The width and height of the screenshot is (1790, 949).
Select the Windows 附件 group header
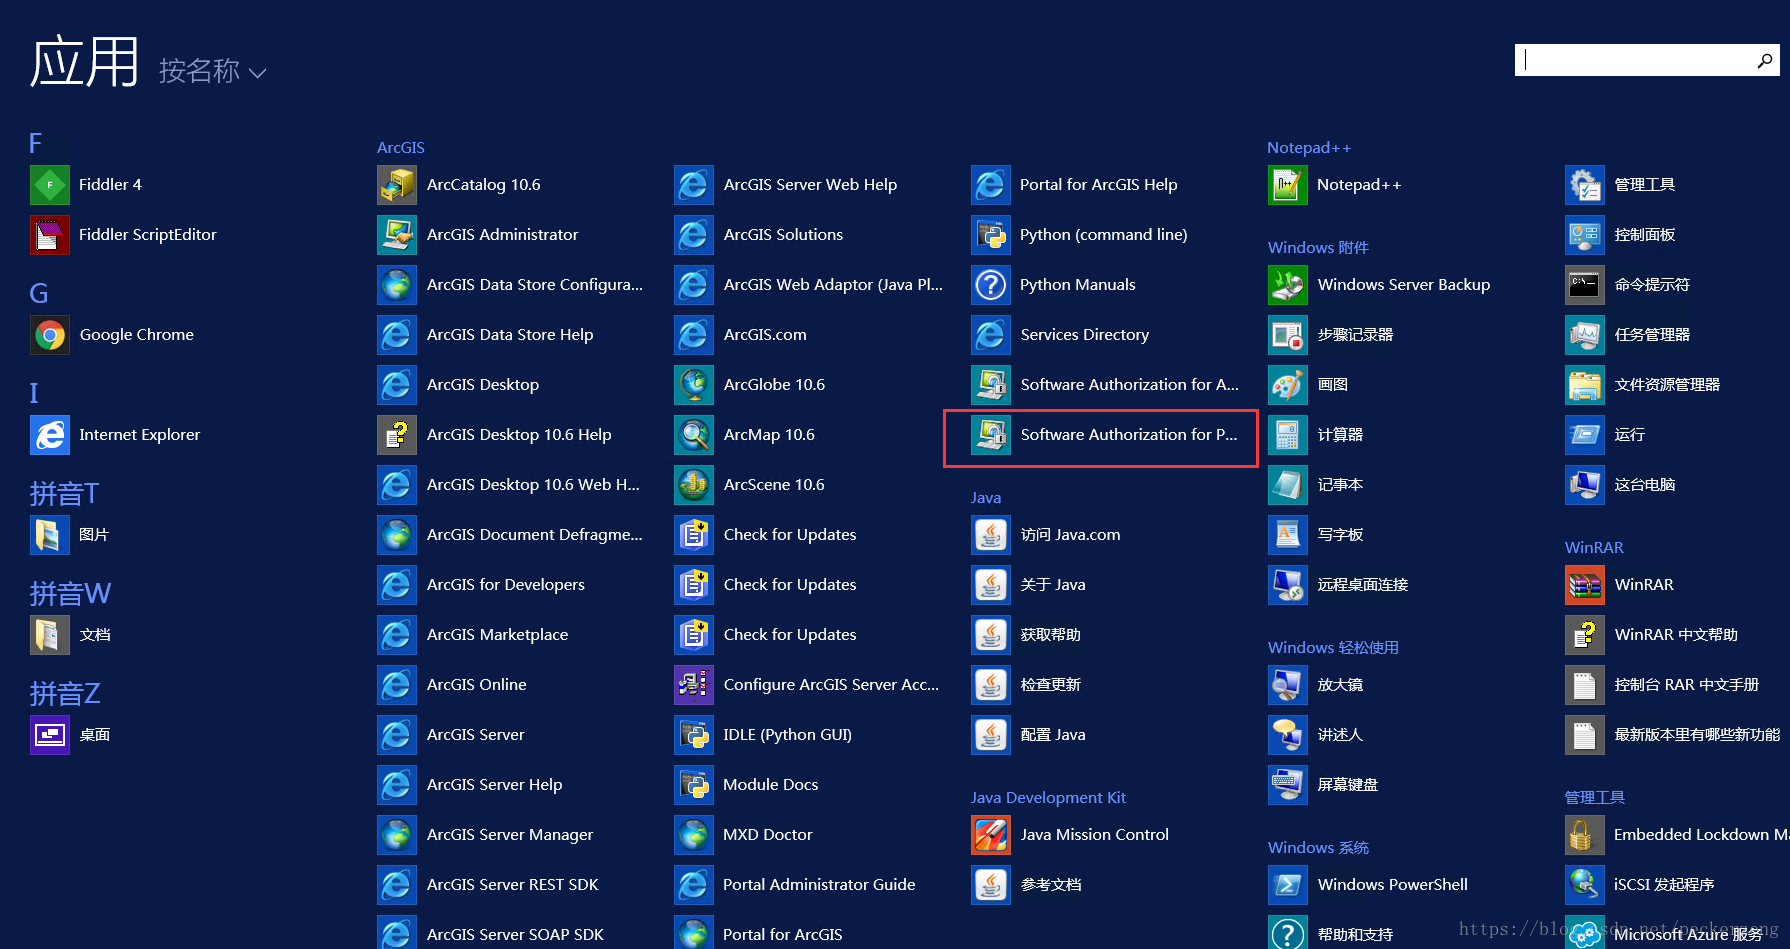point(1318,248)
